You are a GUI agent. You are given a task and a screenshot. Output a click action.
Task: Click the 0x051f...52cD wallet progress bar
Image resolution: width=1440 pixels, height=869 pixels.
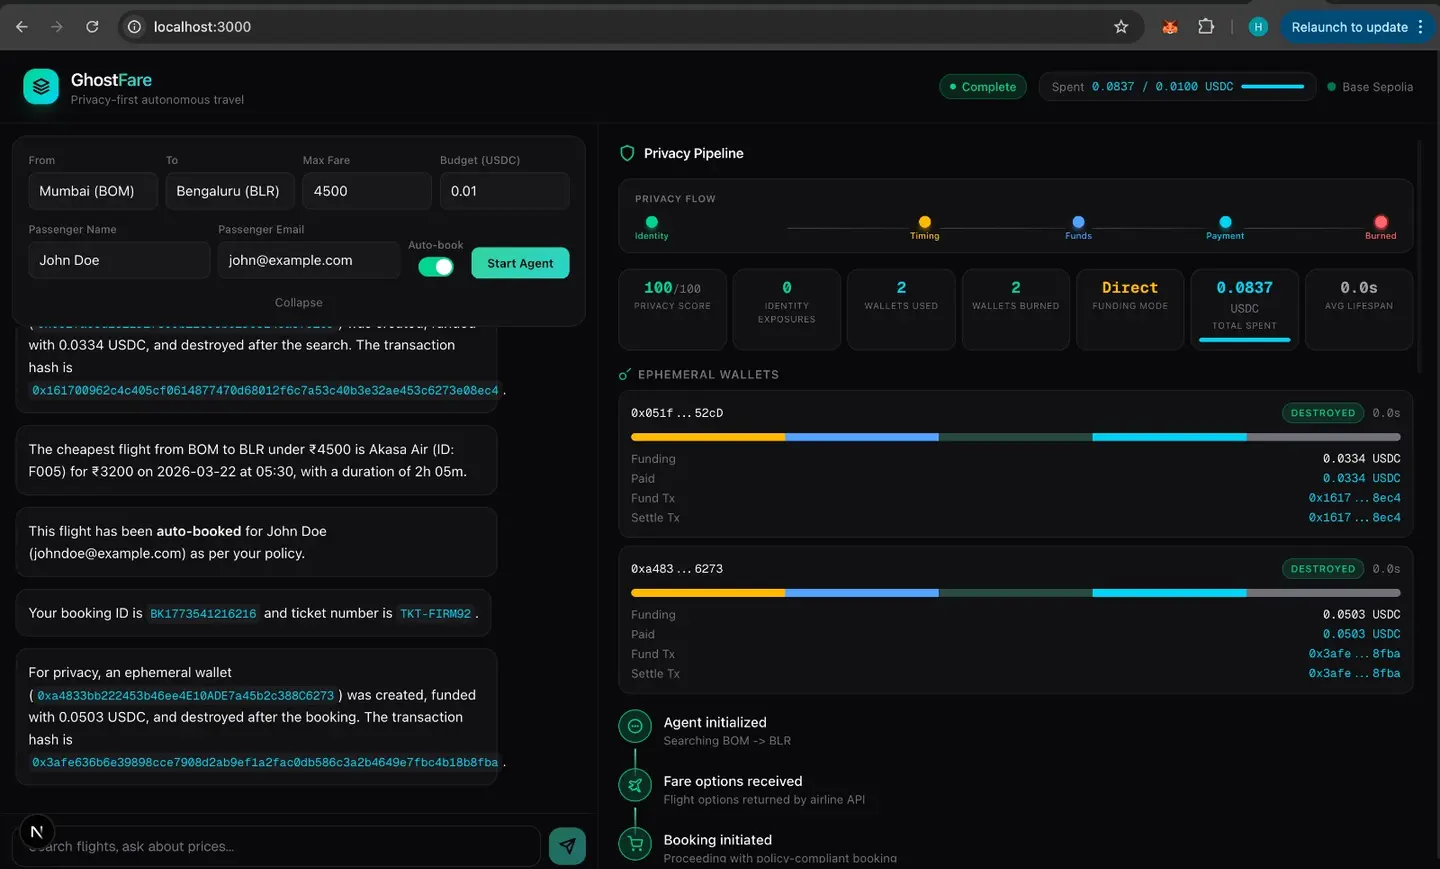1015,437
